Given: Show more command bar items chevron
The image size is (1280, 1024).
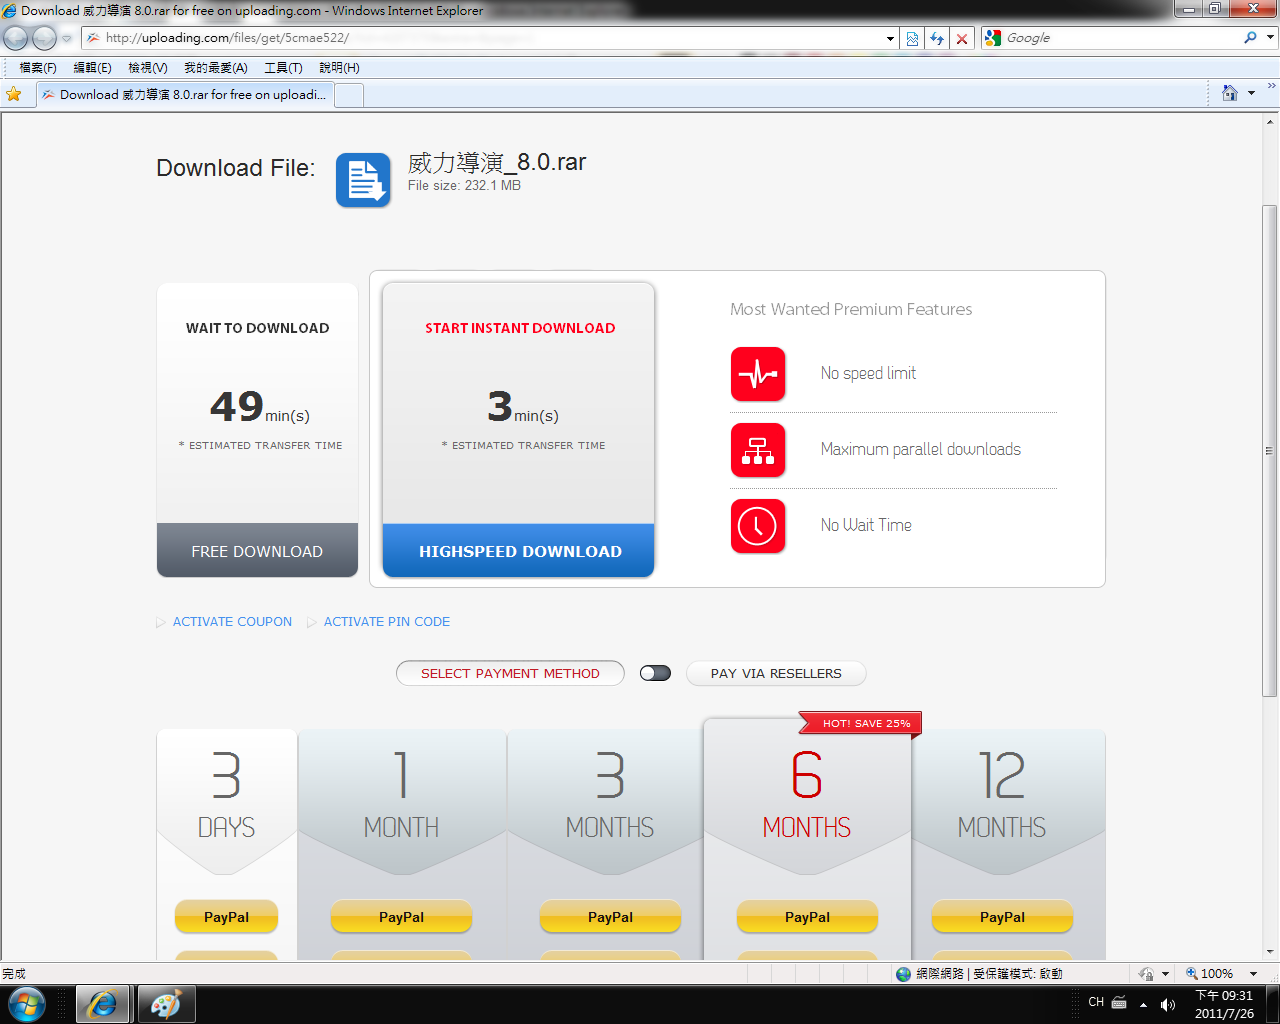Looking at the screenshot, I should [1271, 87].
